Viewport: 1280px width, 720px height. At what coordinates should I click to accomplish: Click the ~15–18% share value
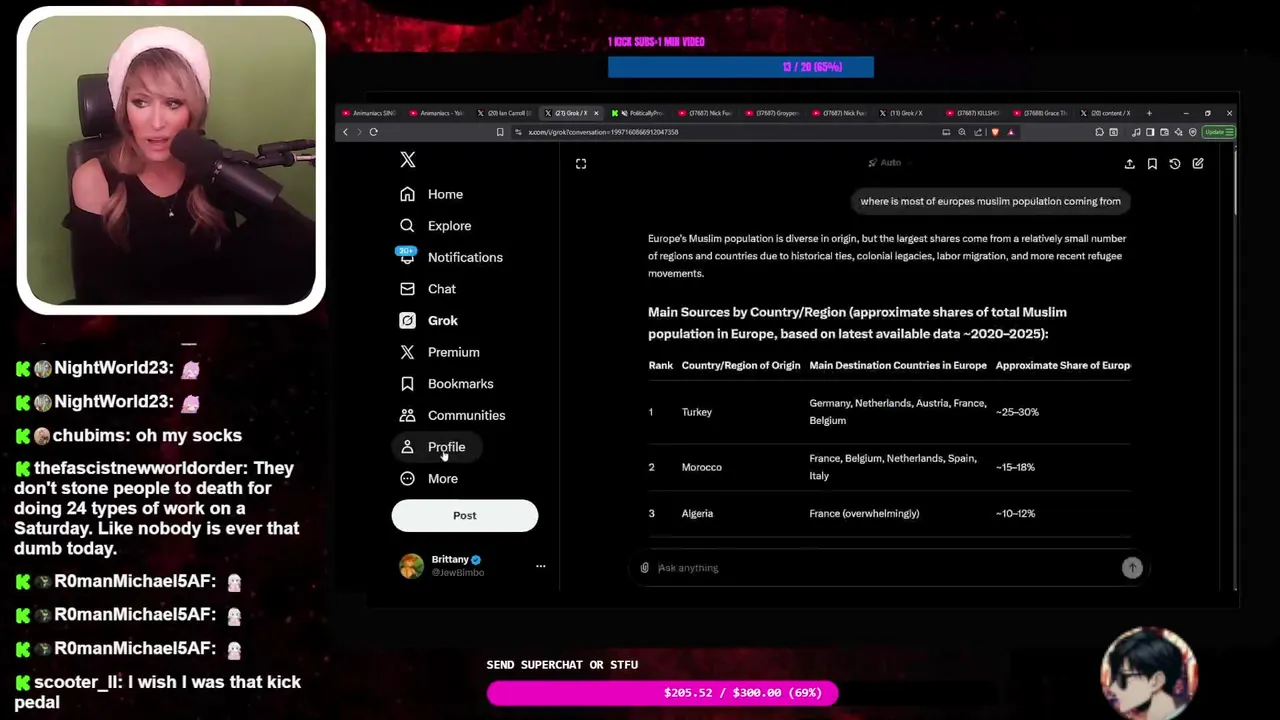pos(1015,467)
